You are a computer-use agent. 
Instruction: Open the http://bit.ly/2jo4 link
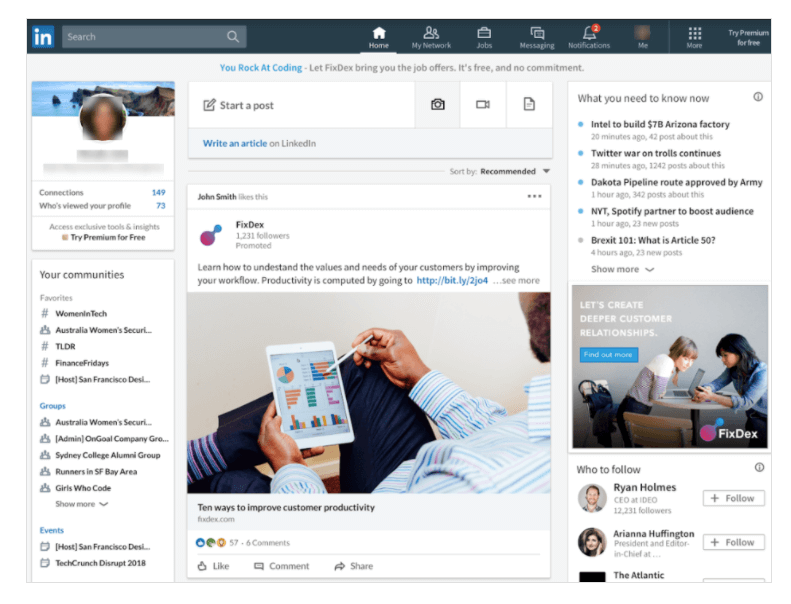point(452,281)
